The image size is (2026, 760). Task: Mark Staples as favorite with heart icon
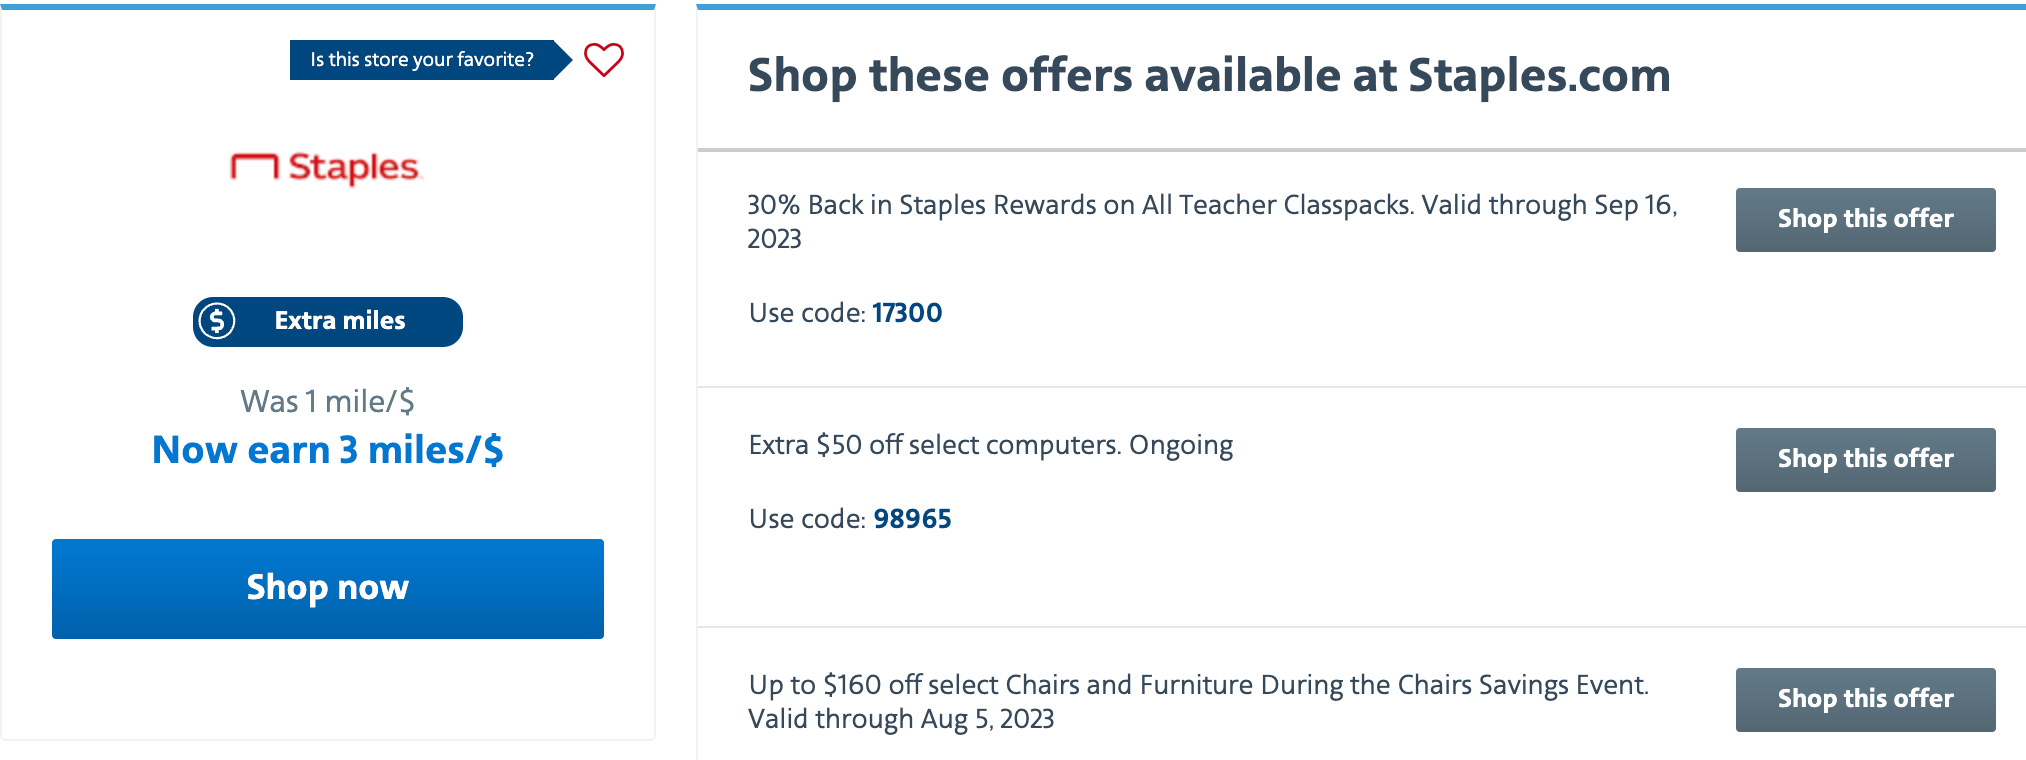(x=604, y=60)
